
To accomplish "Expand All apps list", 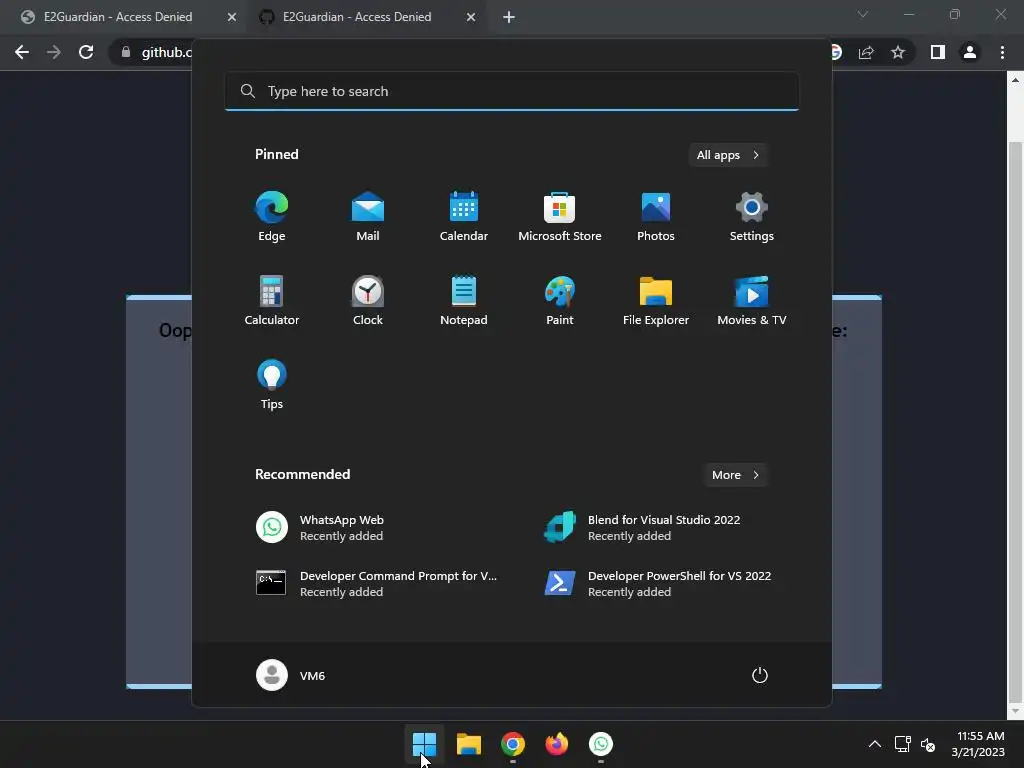I will click(728, 155).
